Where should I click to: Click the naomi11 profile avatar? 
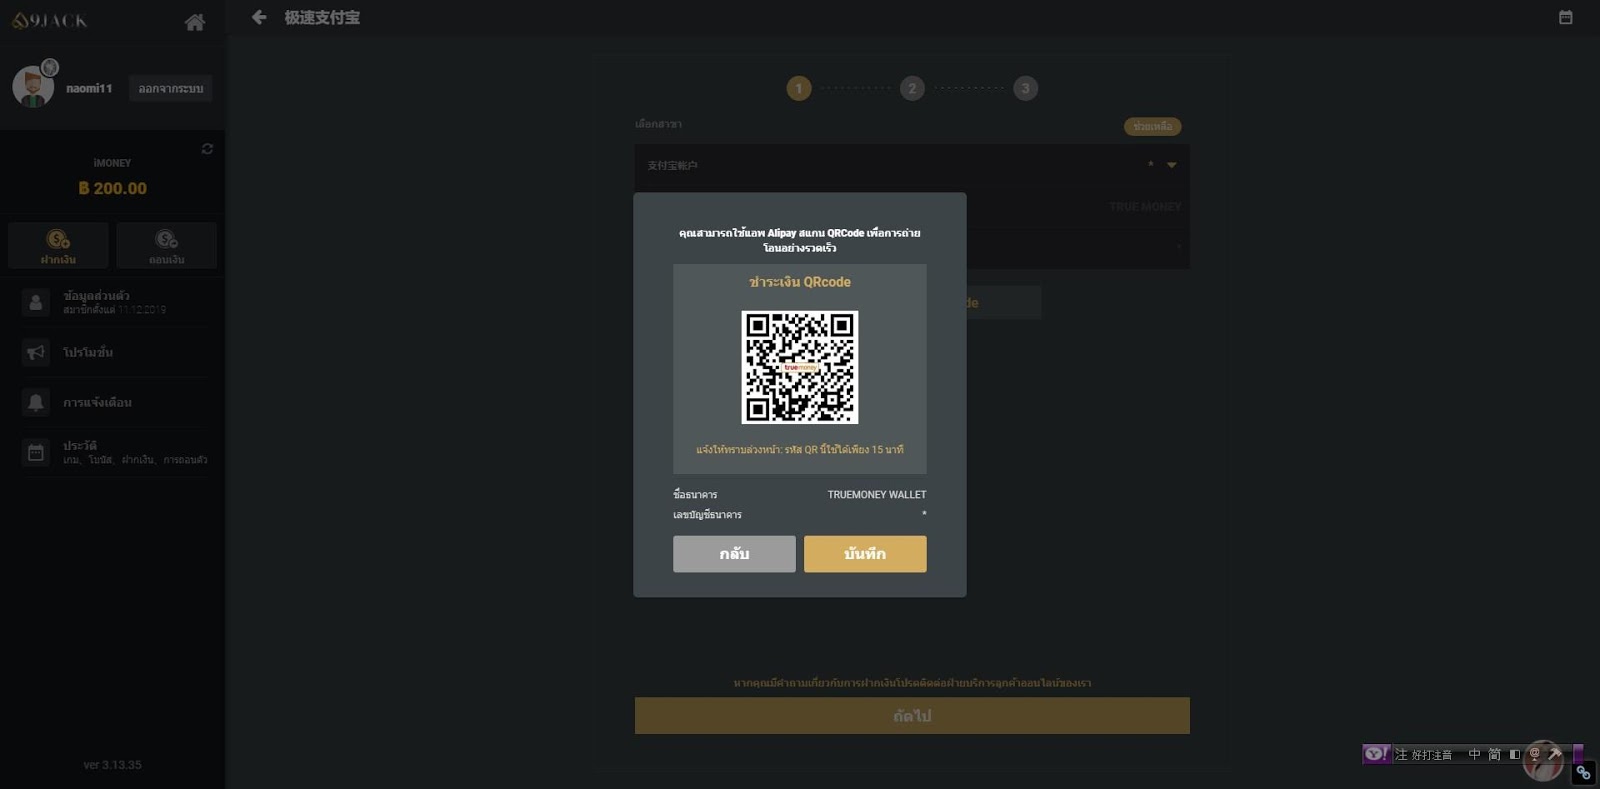click(x=33, y=87)
